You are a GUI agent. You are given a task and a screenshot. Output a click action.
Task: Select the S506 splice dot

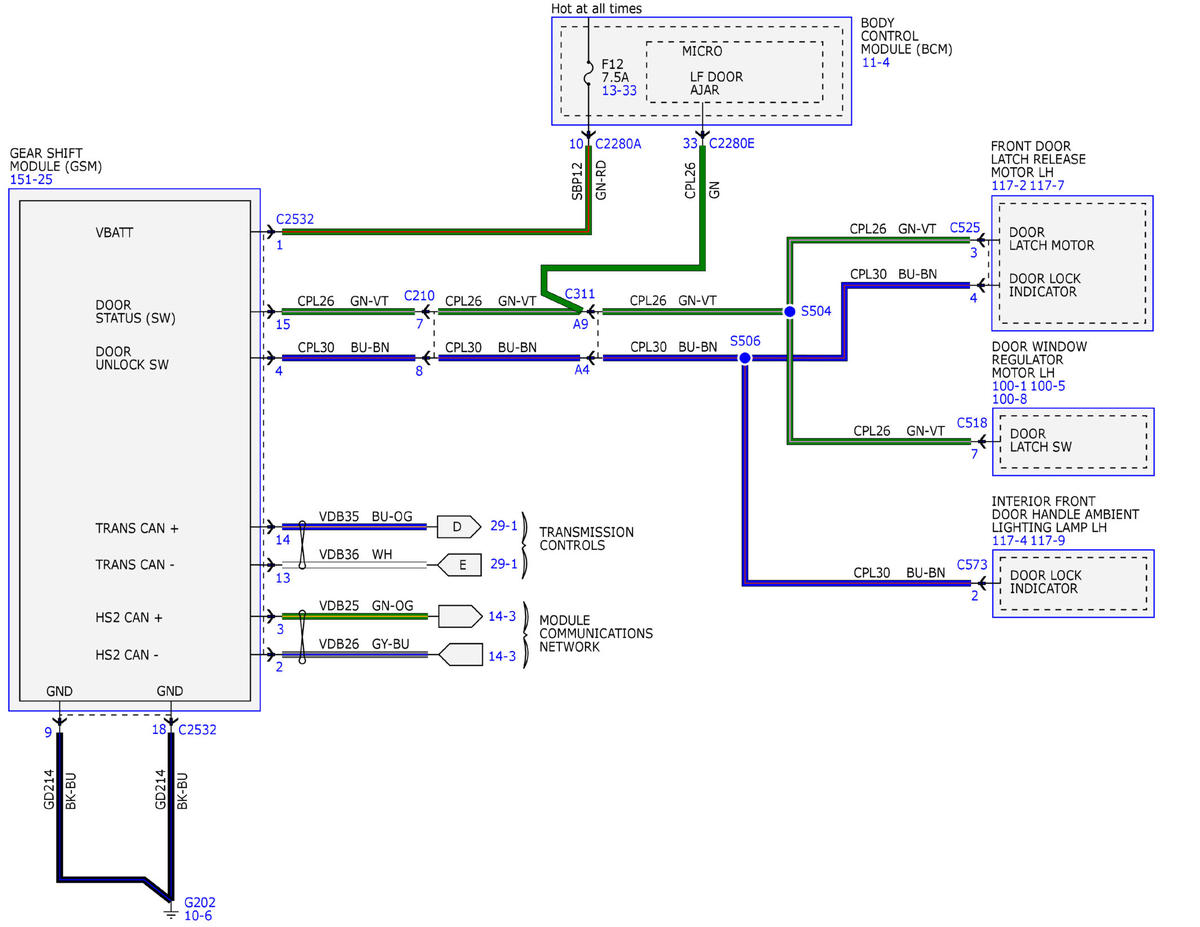click(x=744, y=357)
